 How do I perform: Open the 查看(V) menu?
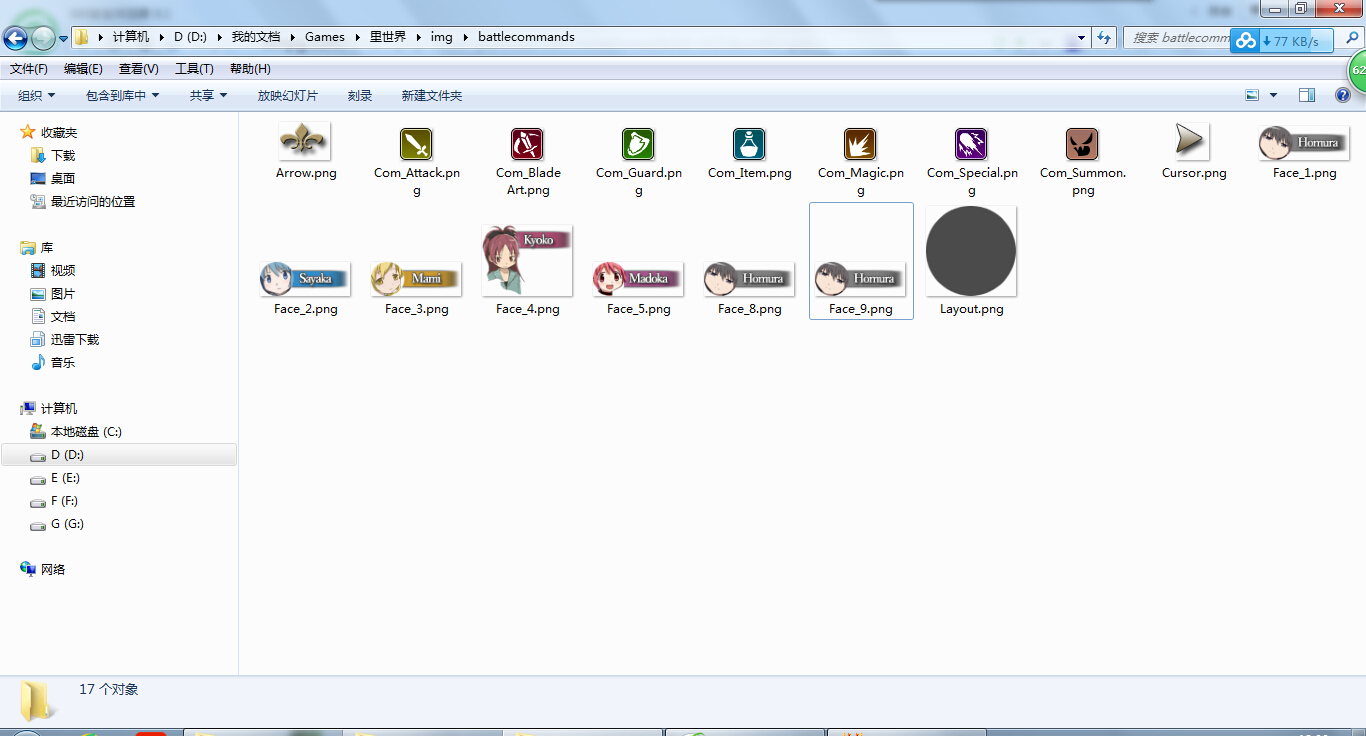[x=138, y=69]
